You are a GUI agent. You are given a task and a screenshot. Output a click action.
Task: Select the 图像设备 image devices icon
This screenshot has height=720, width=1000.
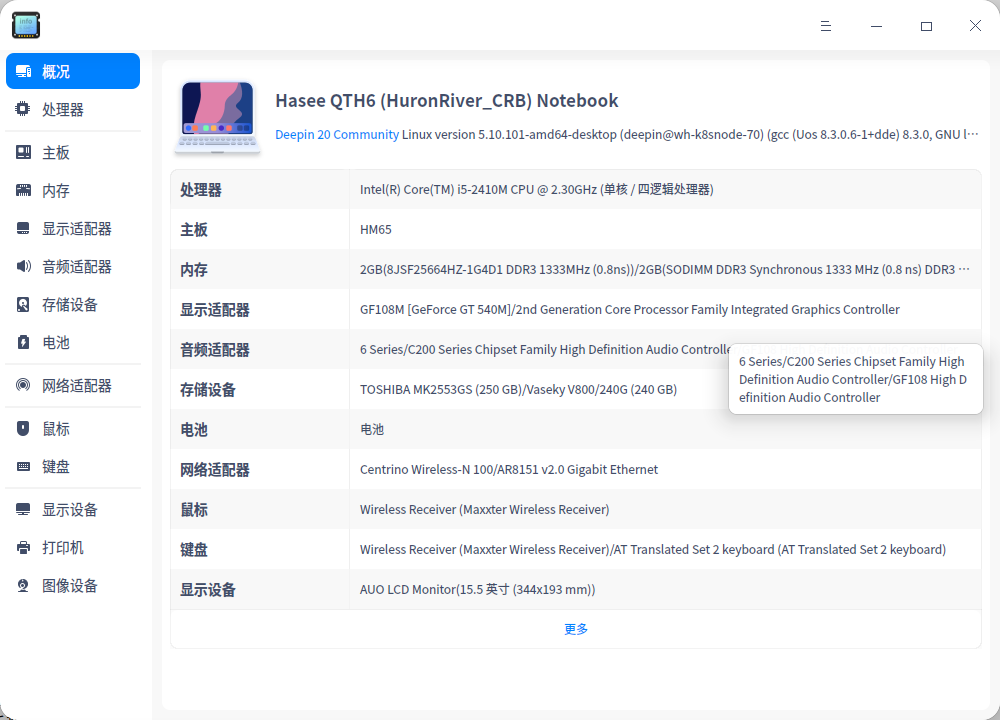click(x=22, y=585)
